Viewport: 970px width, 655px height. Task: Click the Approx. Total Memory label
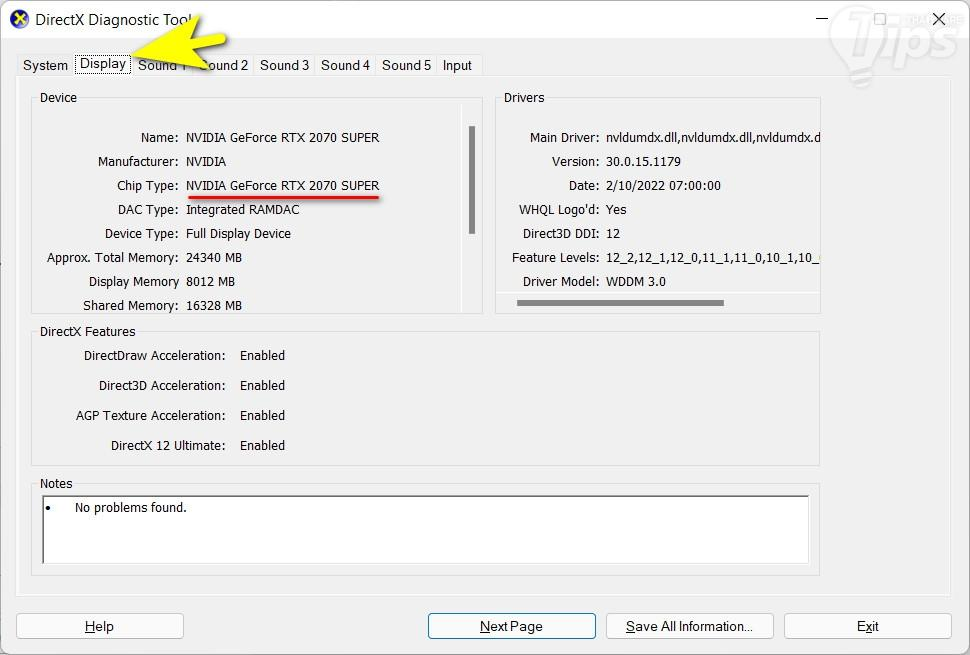pyautogui.click(x=113, y=257)
